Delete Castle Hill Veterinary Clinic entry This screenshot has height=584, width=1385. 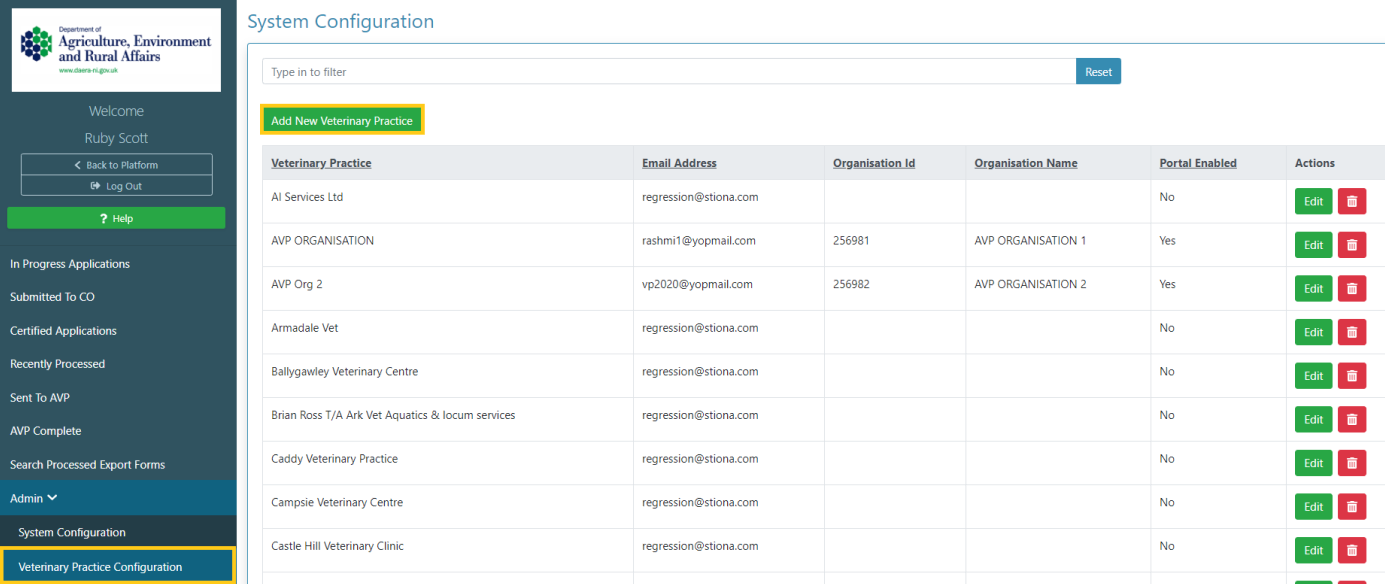point(1352,550)
